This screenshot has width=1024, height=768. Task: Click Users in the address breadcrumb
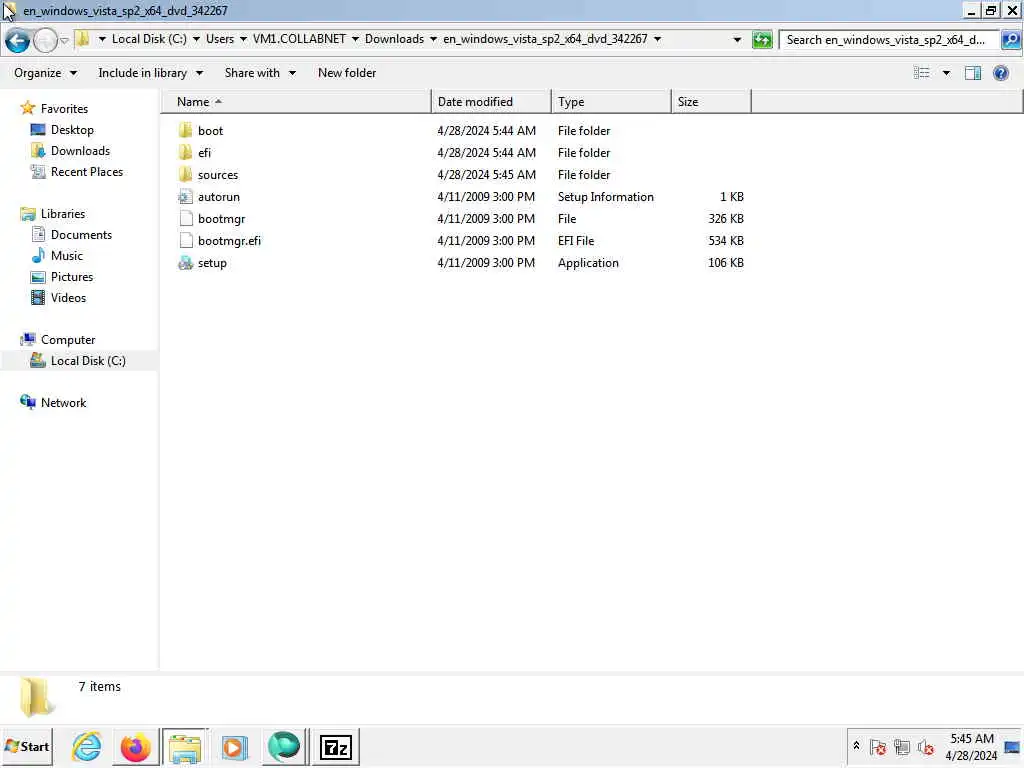coord(219,39)
